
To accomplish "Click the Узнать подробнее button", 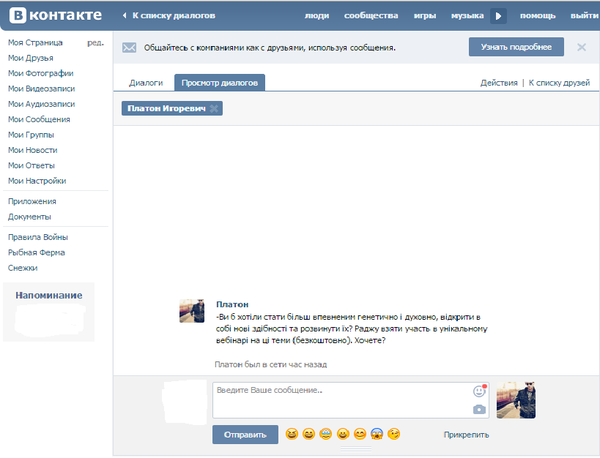I will tap(515, 47).
